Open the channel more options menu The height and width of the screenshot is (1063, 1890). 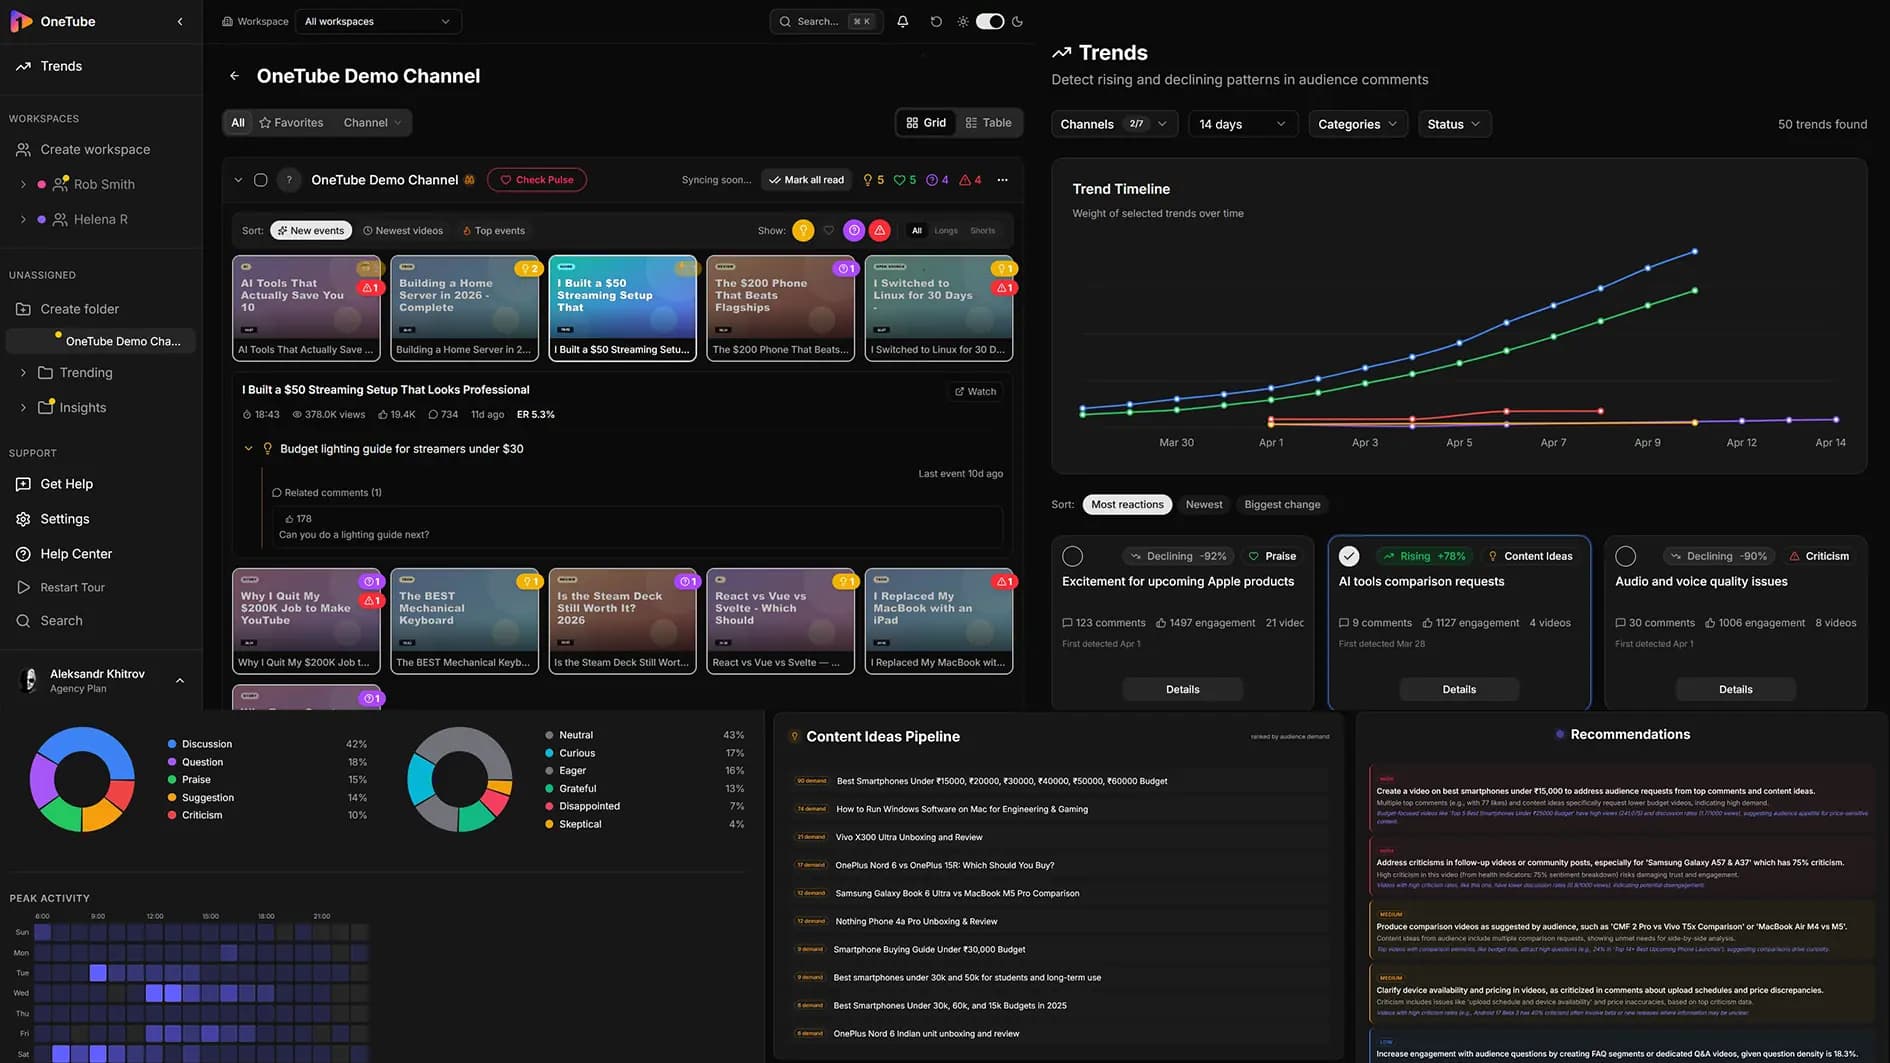[1002, 180]
